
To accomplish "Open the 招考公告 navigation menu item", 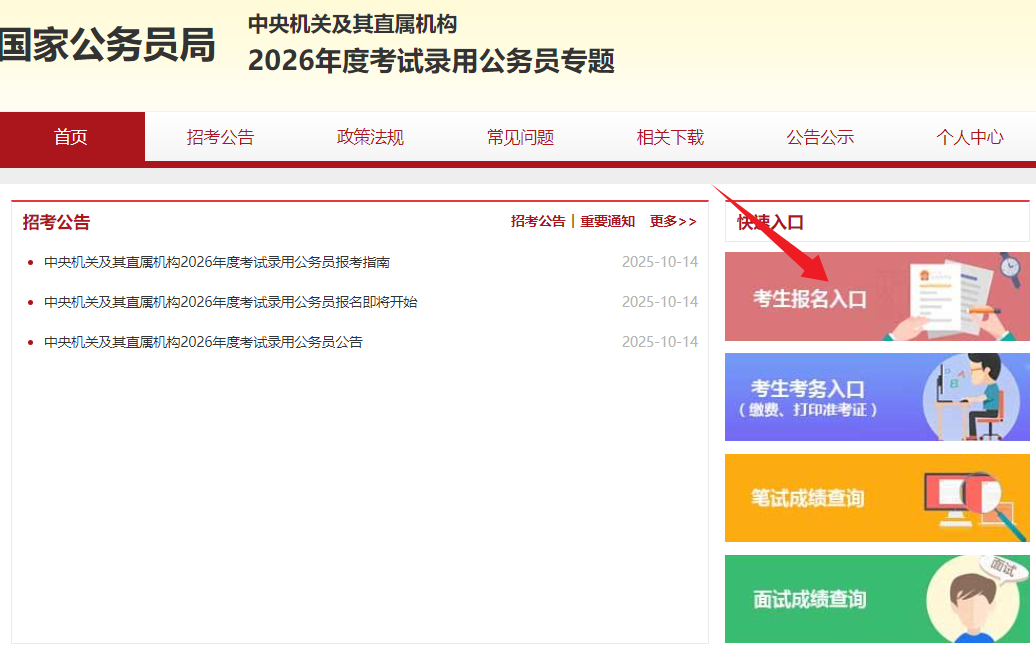I will 220,137.
